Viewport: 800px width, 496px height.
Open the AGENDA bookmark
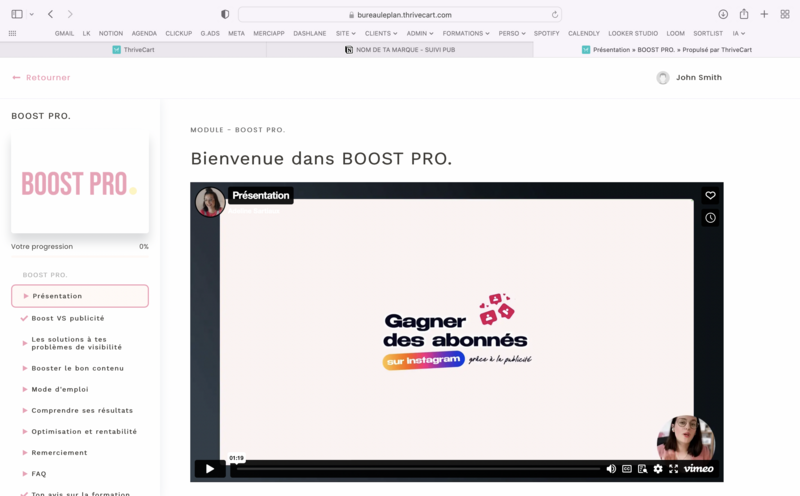[144, 33]
